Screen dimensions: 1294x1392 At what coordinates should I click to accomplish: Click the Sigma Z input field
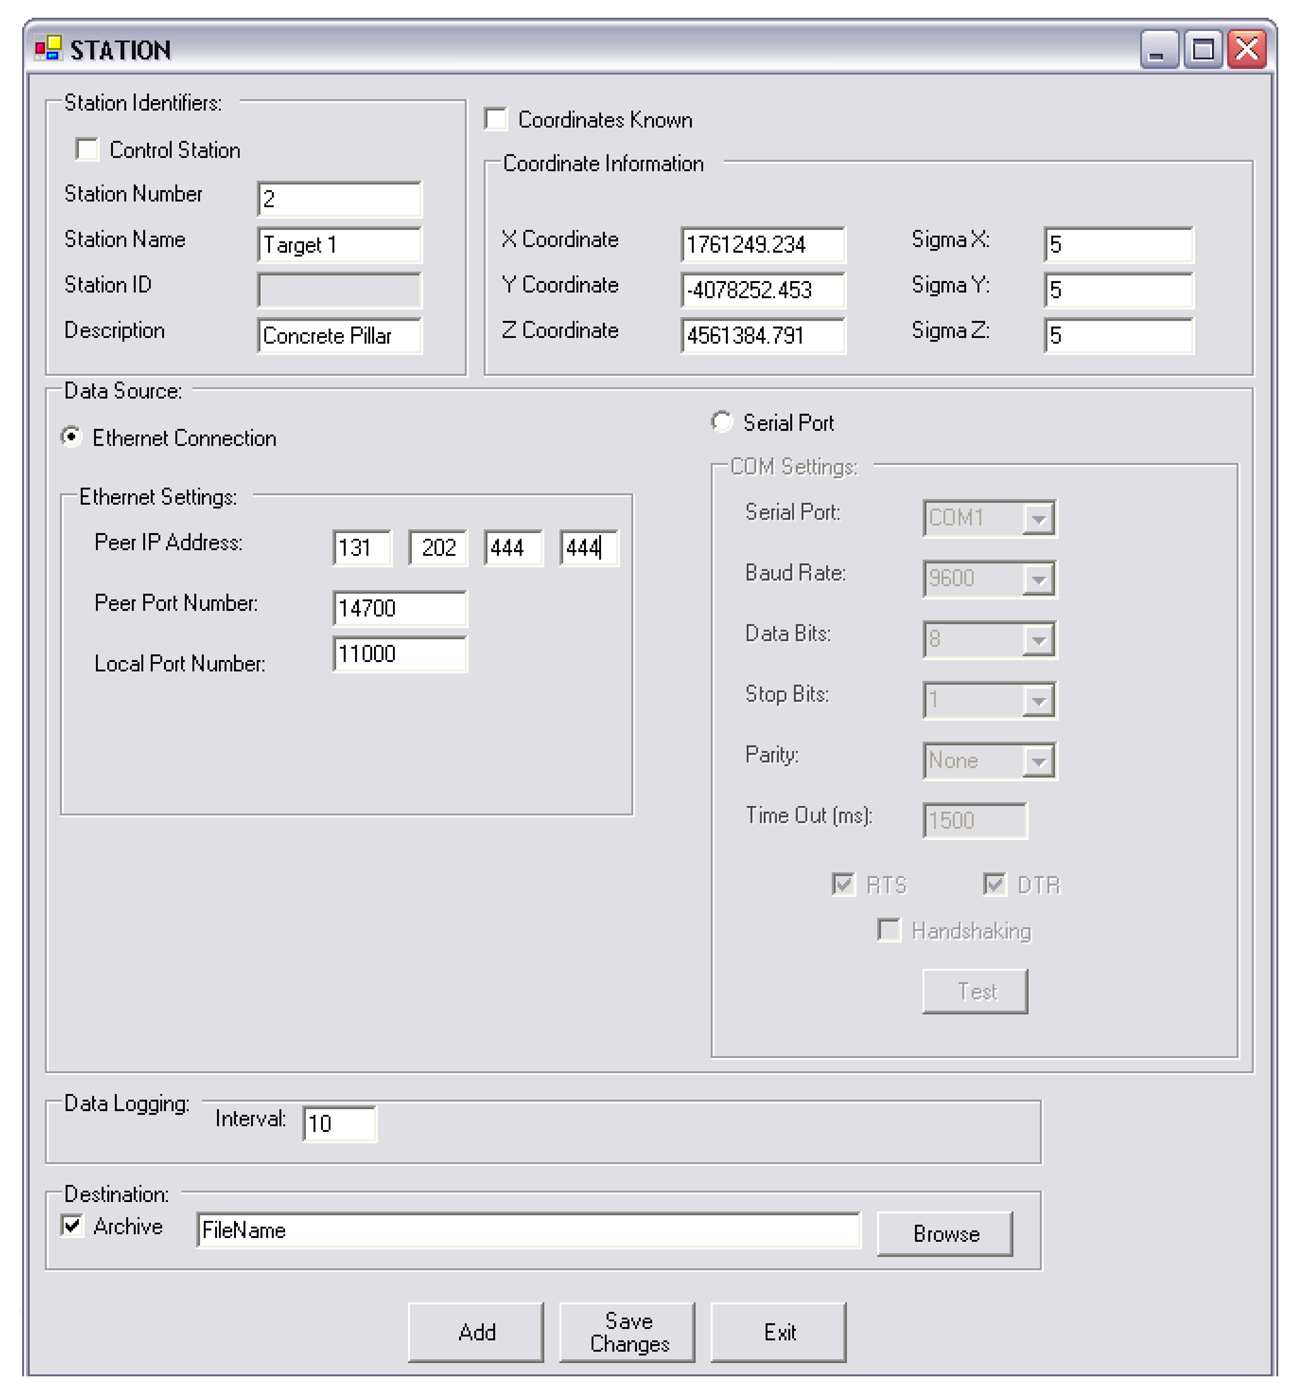(x=1118, y=335)
